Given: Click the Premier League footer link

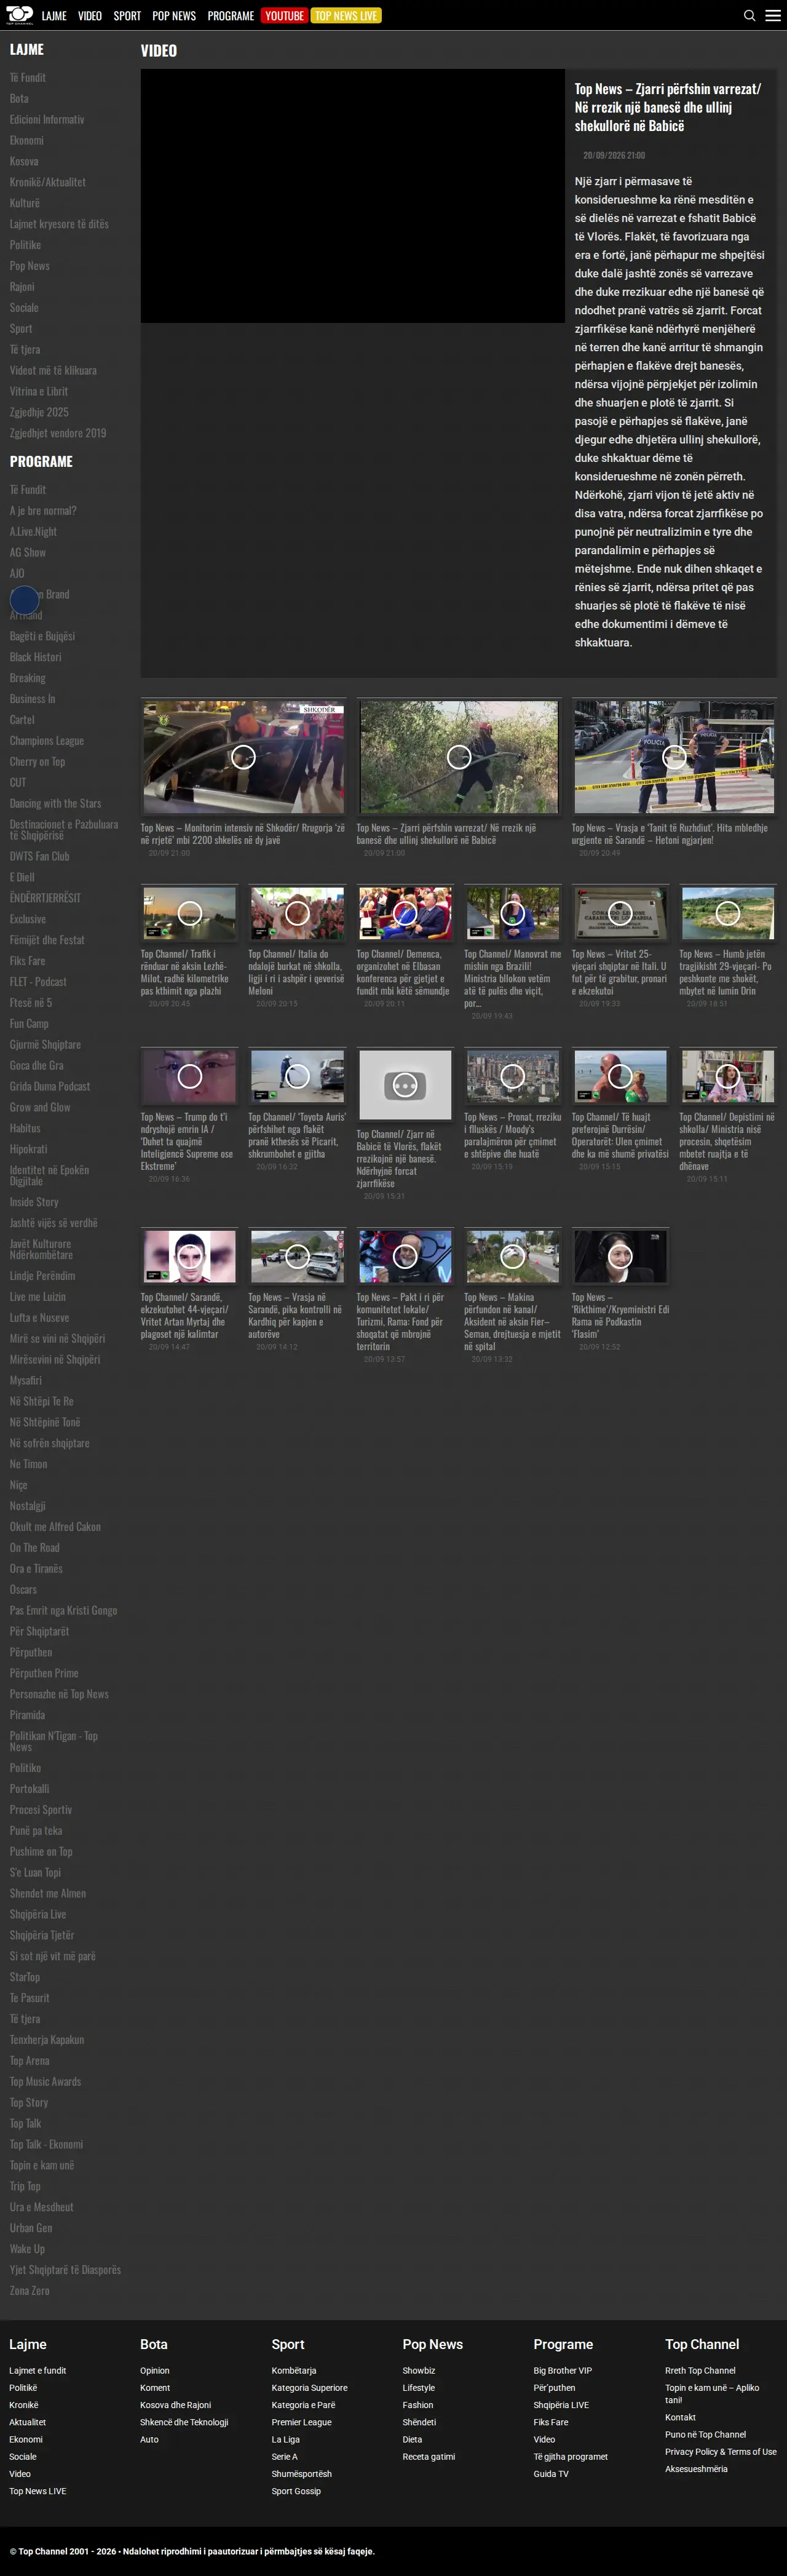Looking at the screenshot, I should click(x=301, y=2422).
